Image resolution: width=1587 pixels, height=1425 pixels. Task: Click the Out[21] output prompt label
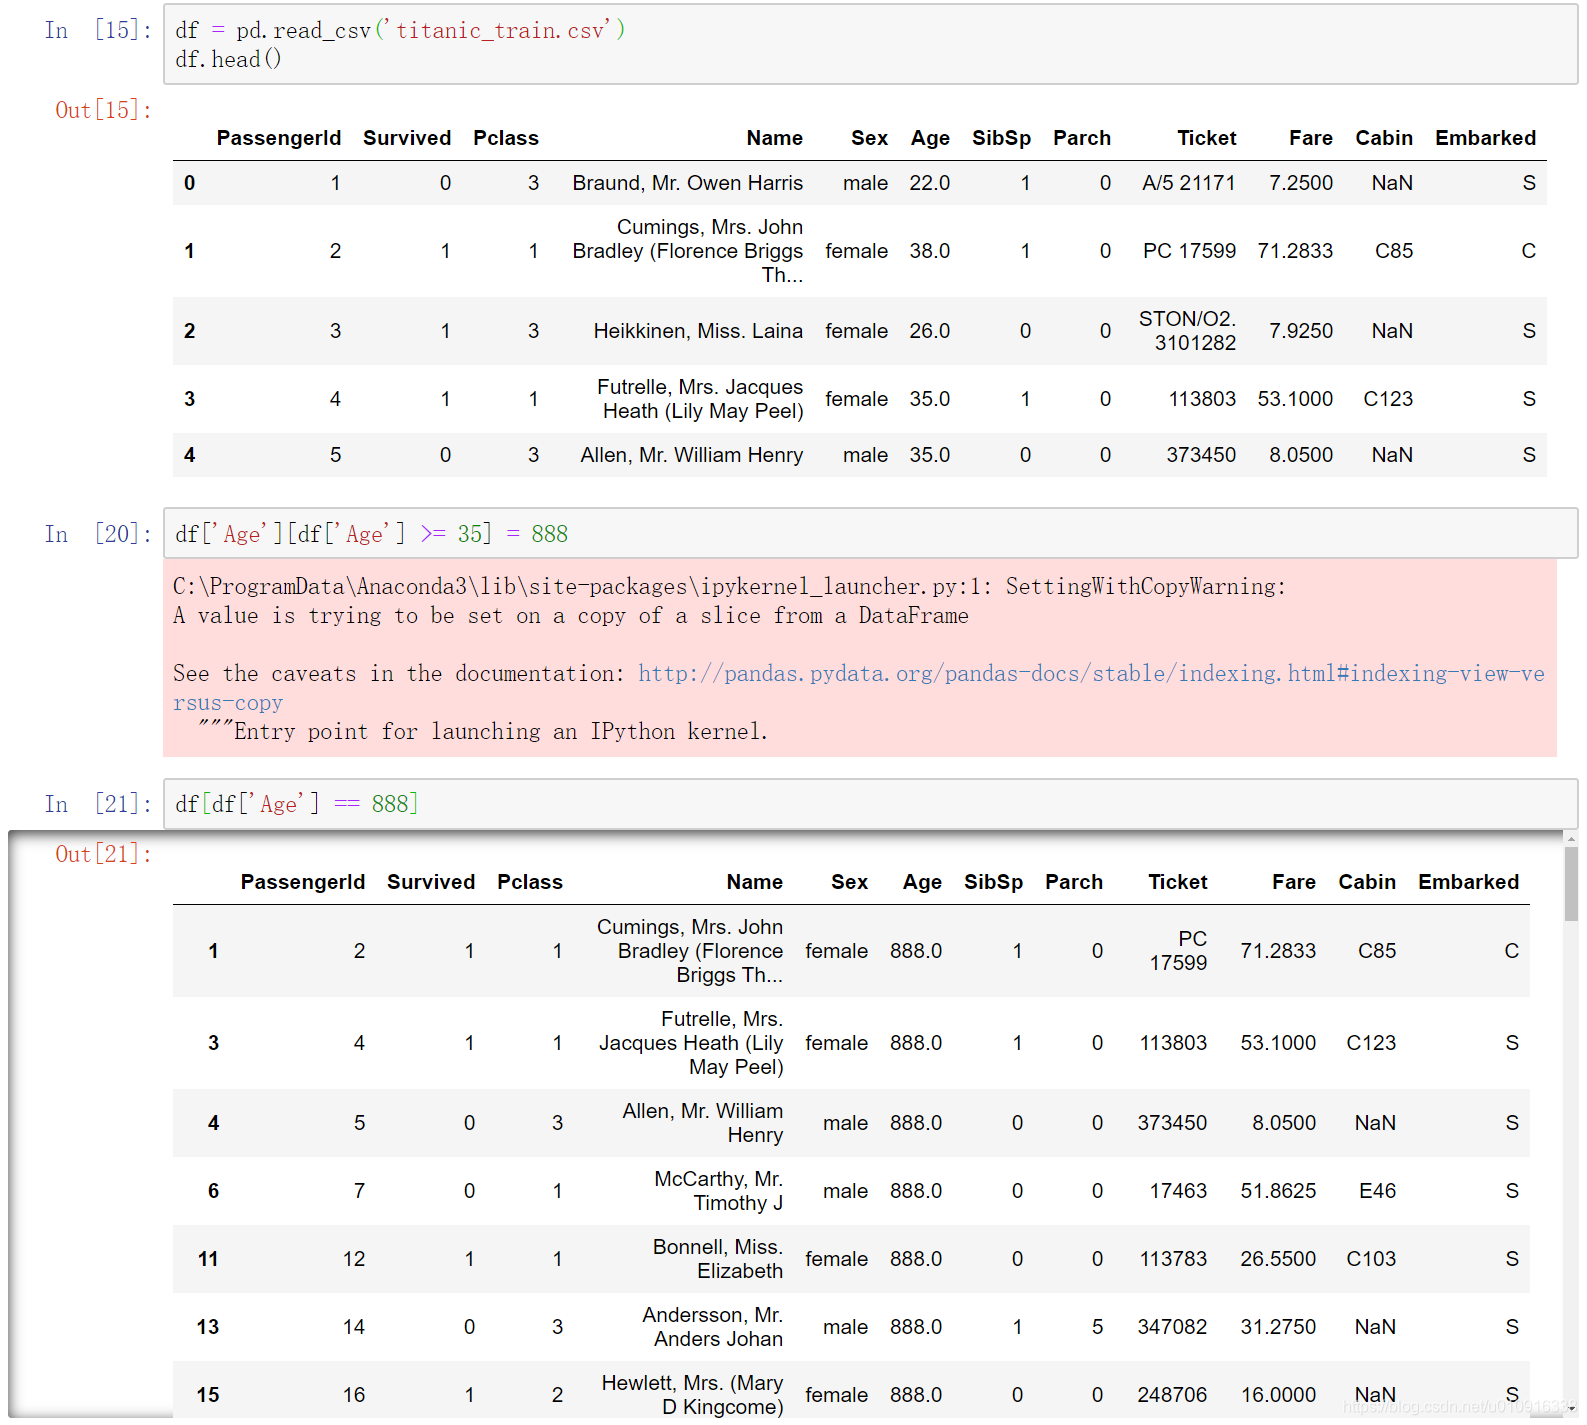(103, 854)
